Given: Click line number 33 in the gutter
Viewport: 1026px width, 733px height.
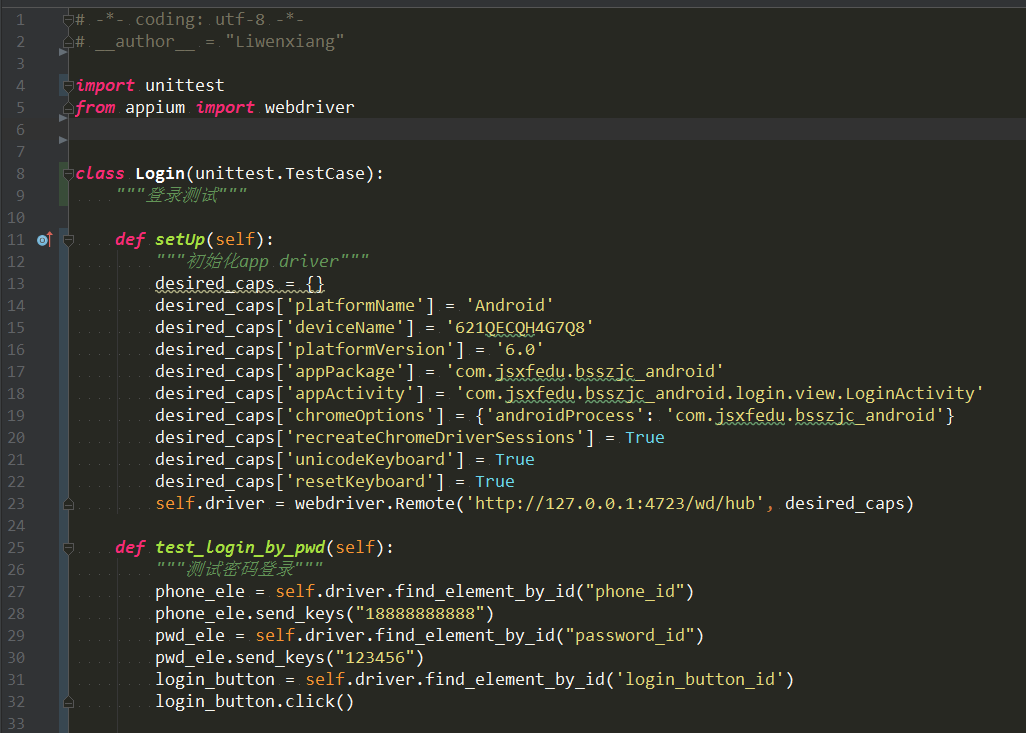Looking at the screenshot, I should pyautogui.click(x=16, y=724).
